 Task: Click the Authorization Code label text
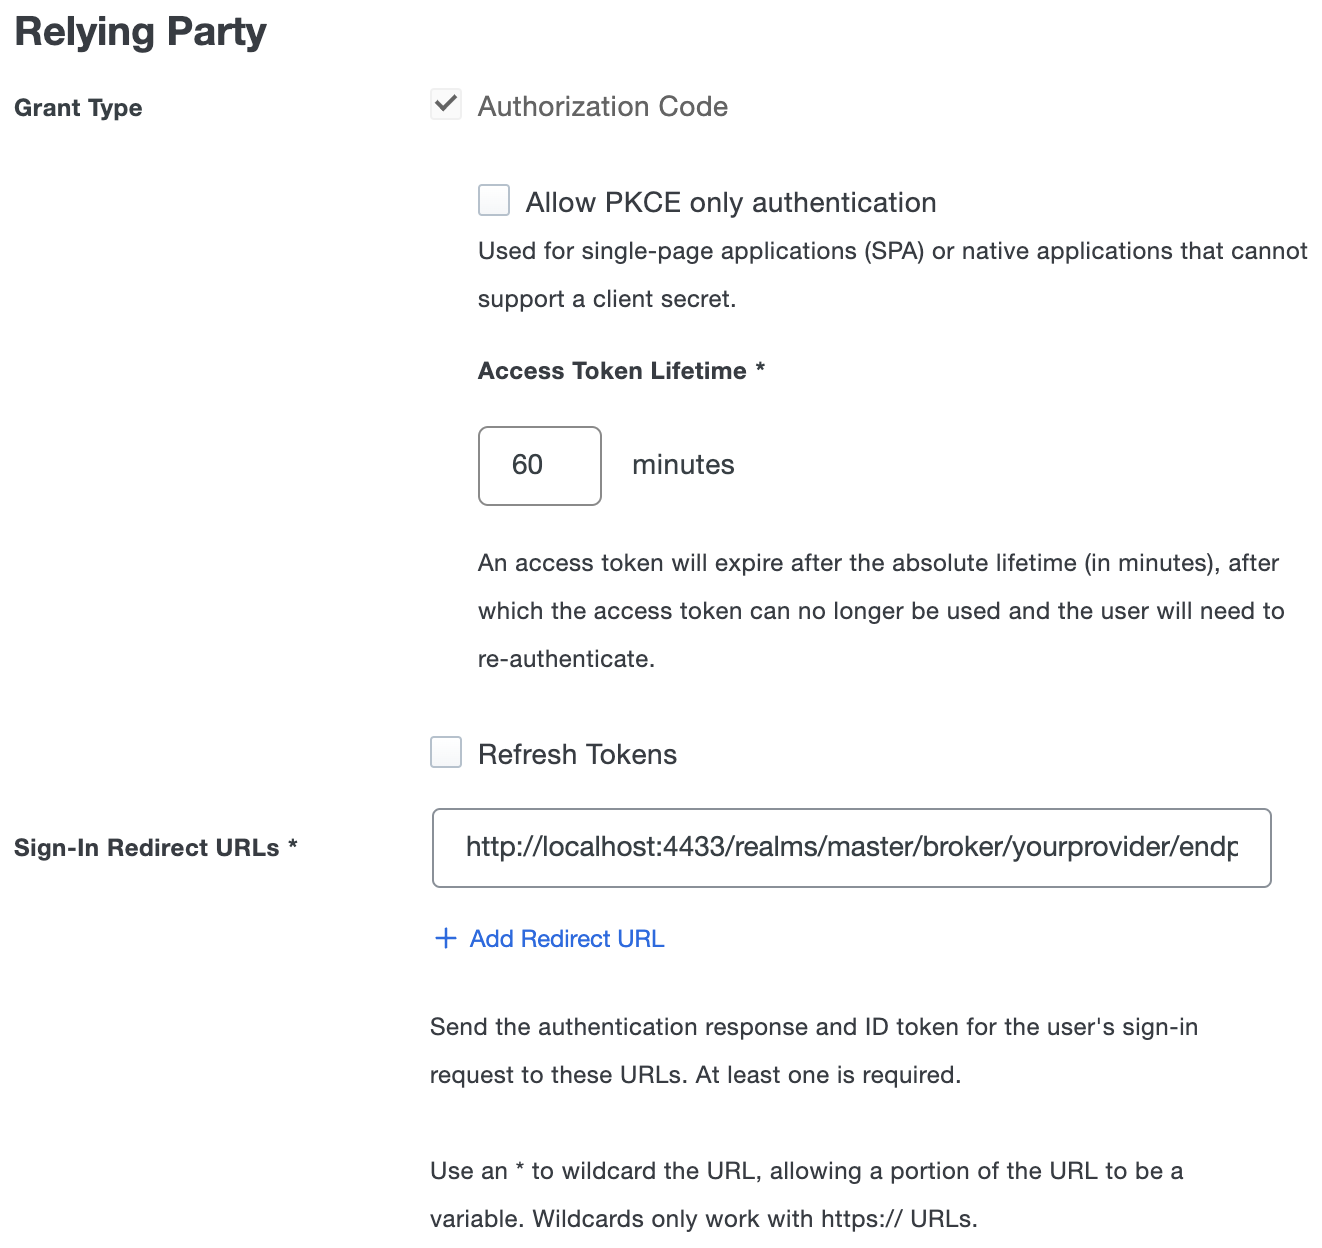(x=603, y=106)
